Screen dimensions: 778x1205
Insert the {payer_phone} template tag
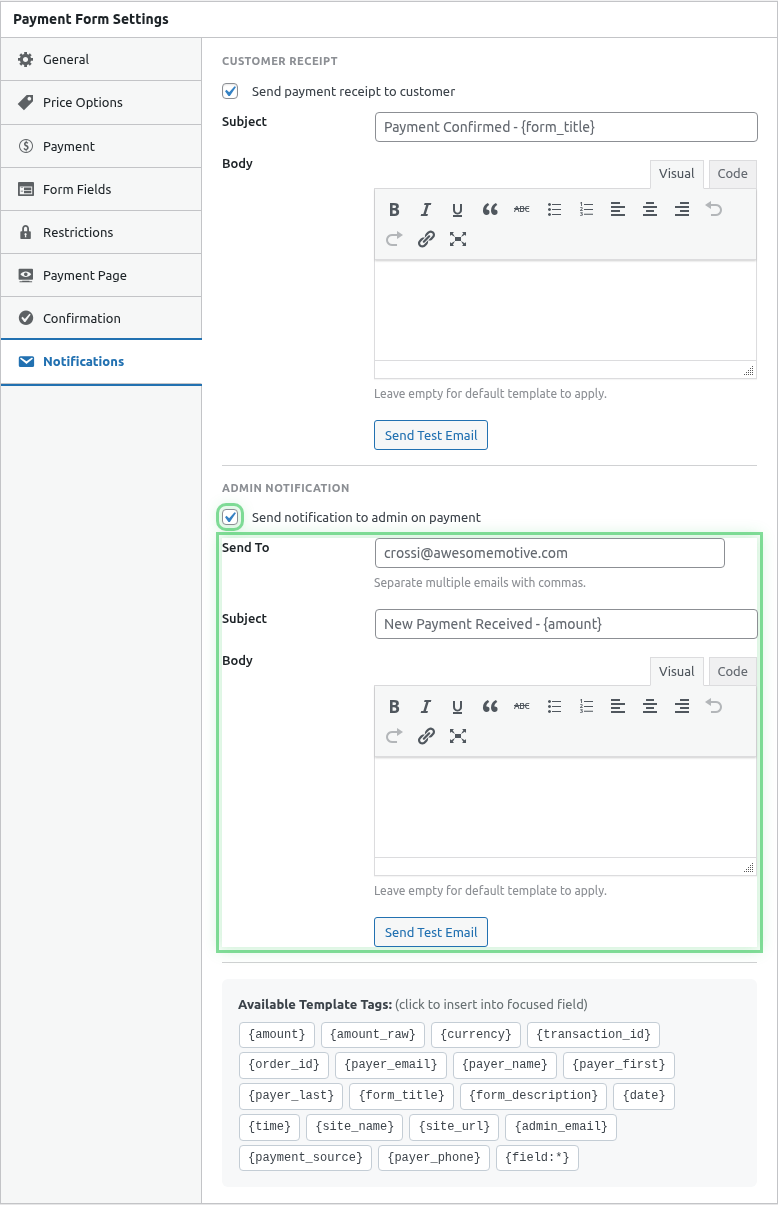(435, 1158)
